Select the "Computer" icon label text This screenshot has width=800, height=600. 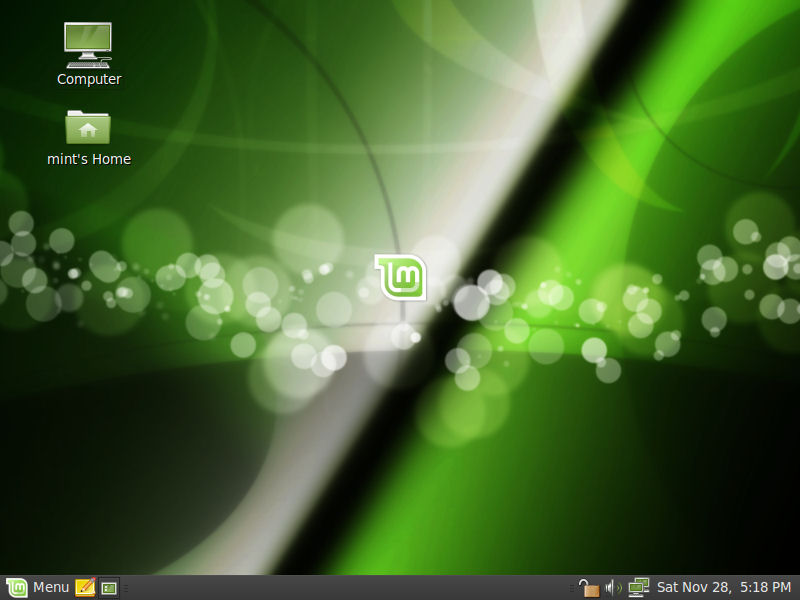click(89, 79)
